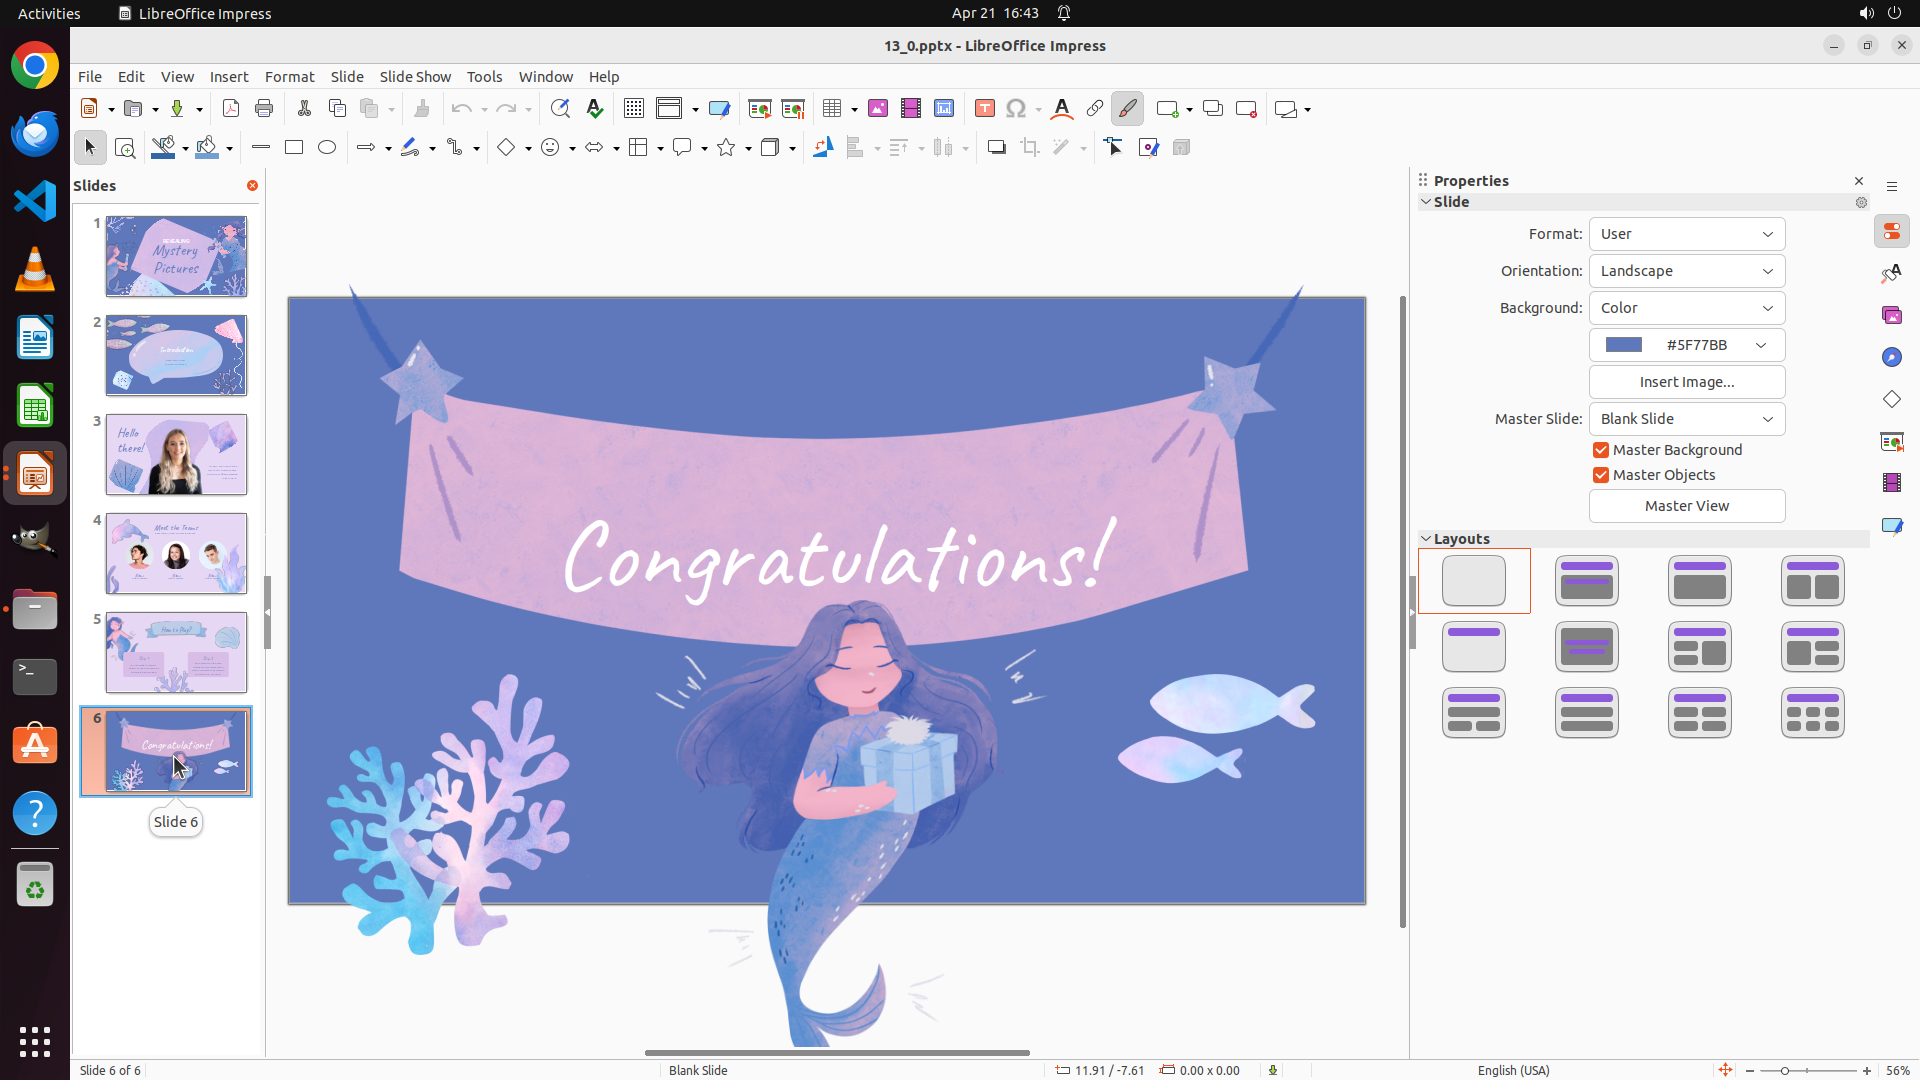
Task: Uncheck the Master Background checkbox
Action: click(1601, 450)
